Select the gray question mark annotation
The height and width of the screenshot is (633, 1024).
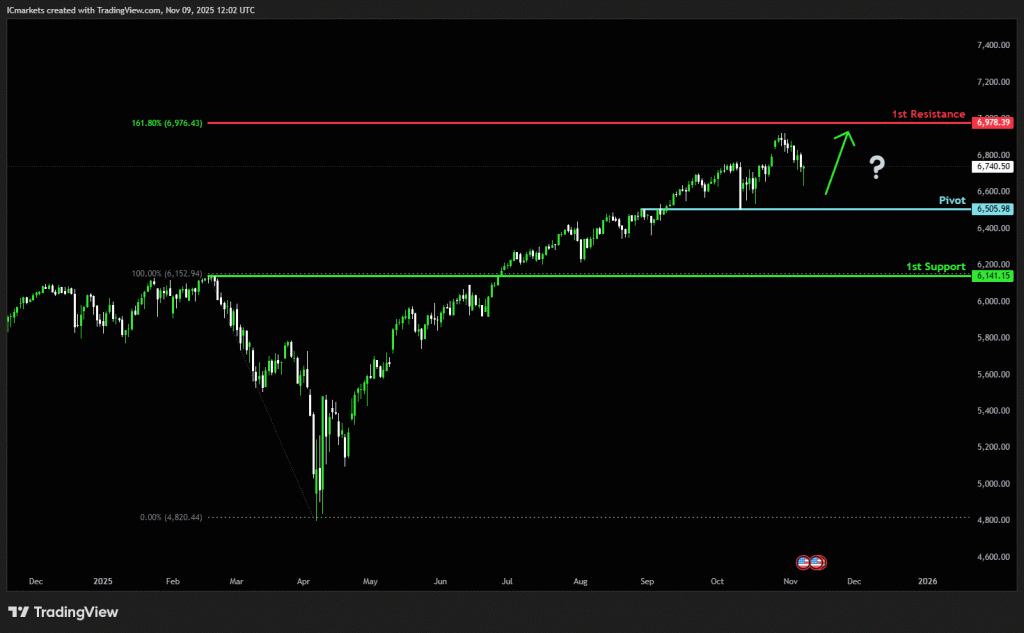(876, 167)
